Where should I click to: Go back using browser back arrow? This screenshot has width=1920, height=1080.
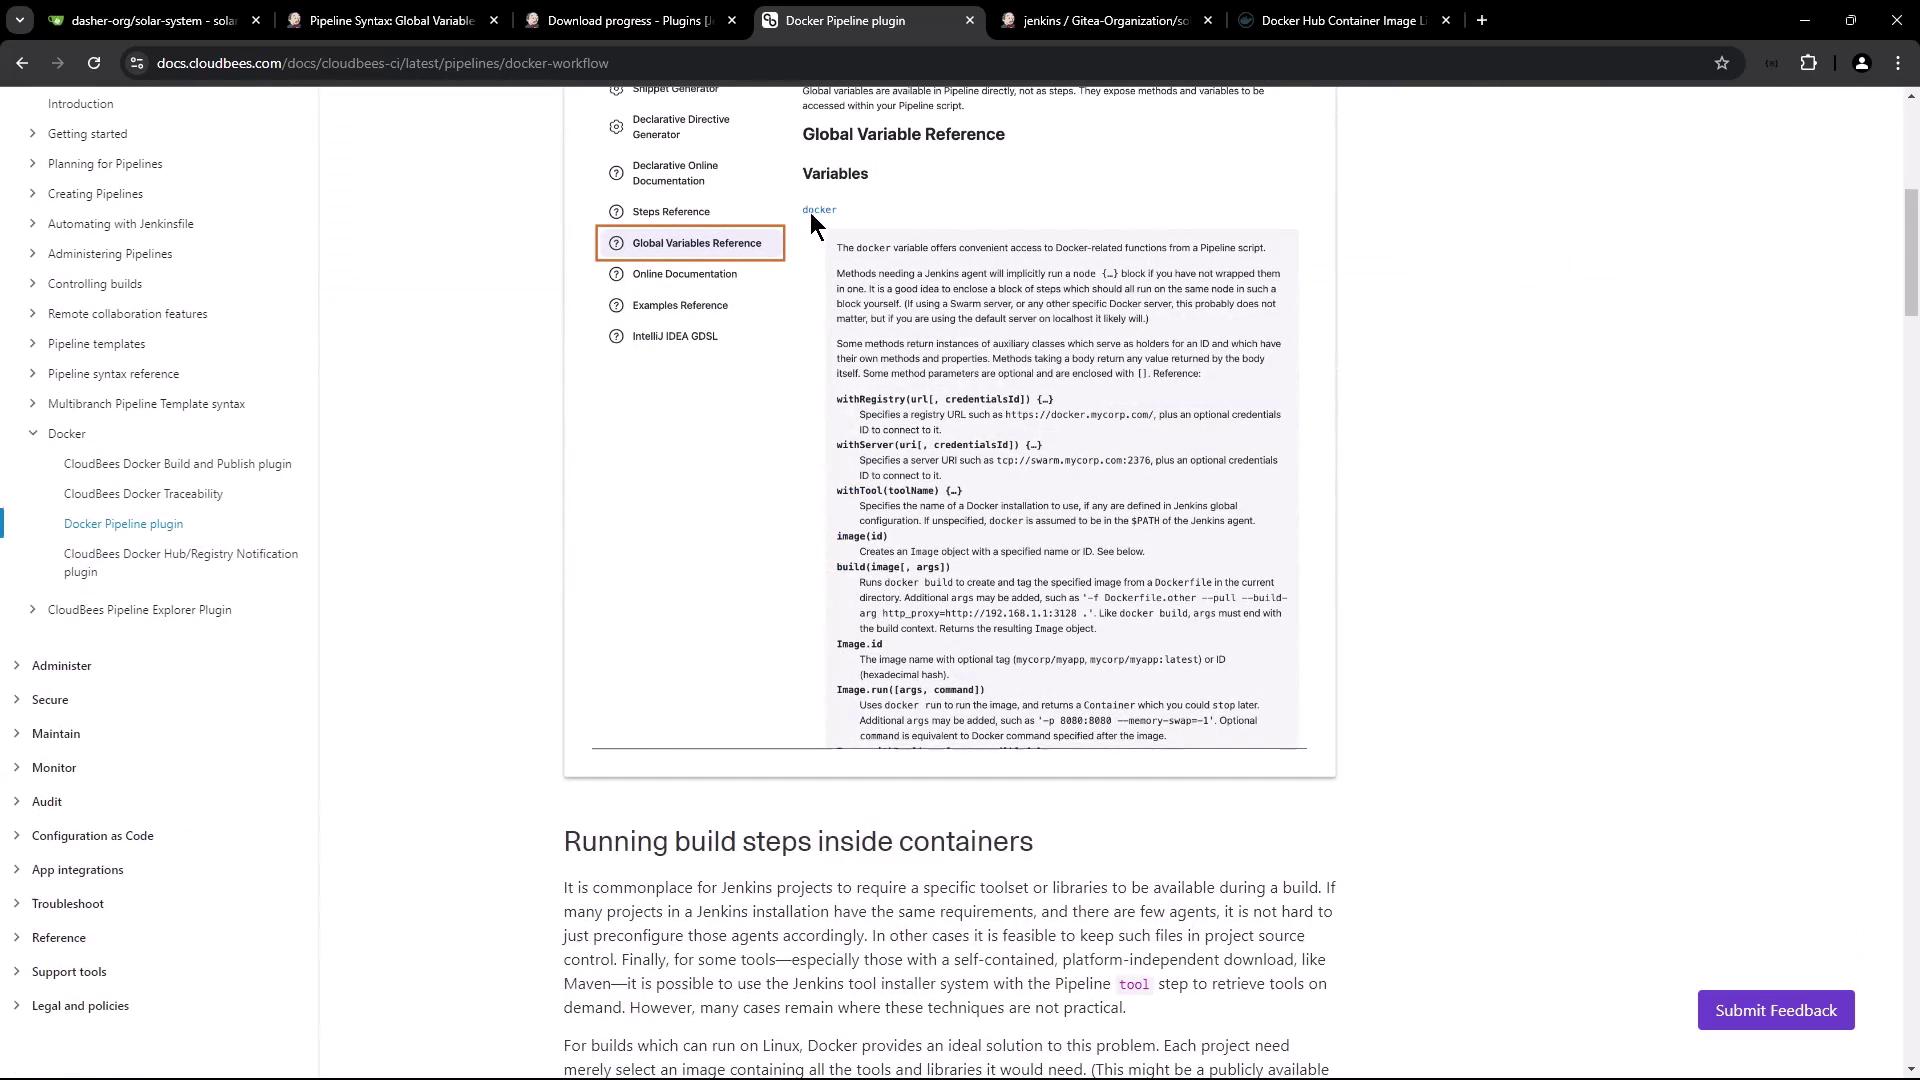[x=22, y=63]
